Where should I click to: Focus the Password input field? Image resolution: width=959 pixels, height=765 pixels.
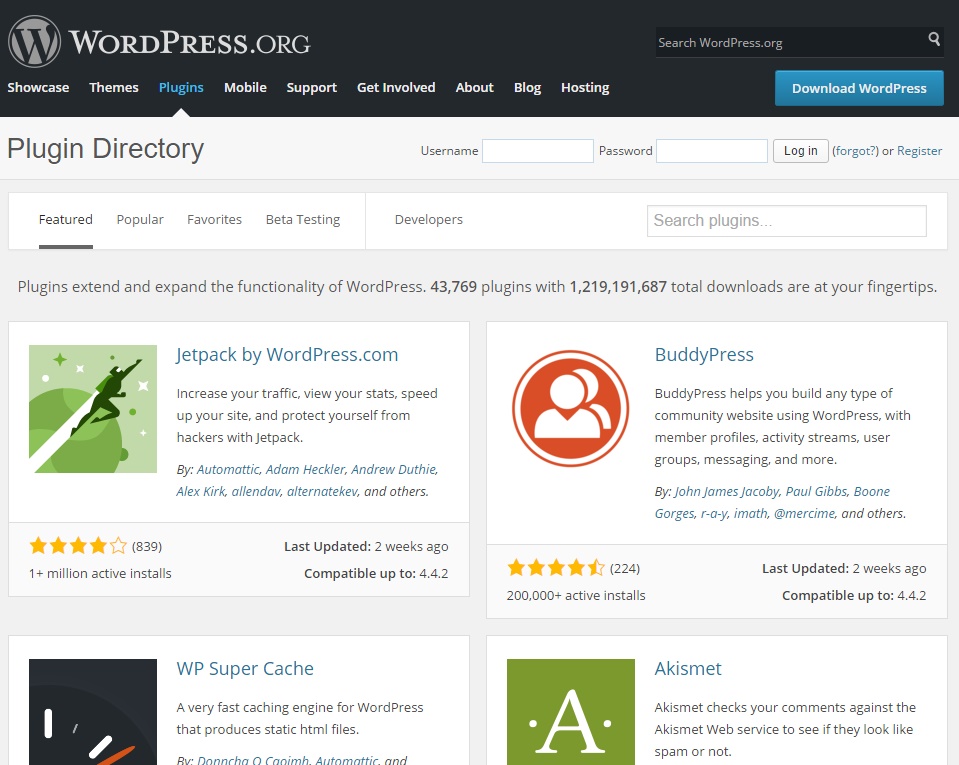[712, 150]
